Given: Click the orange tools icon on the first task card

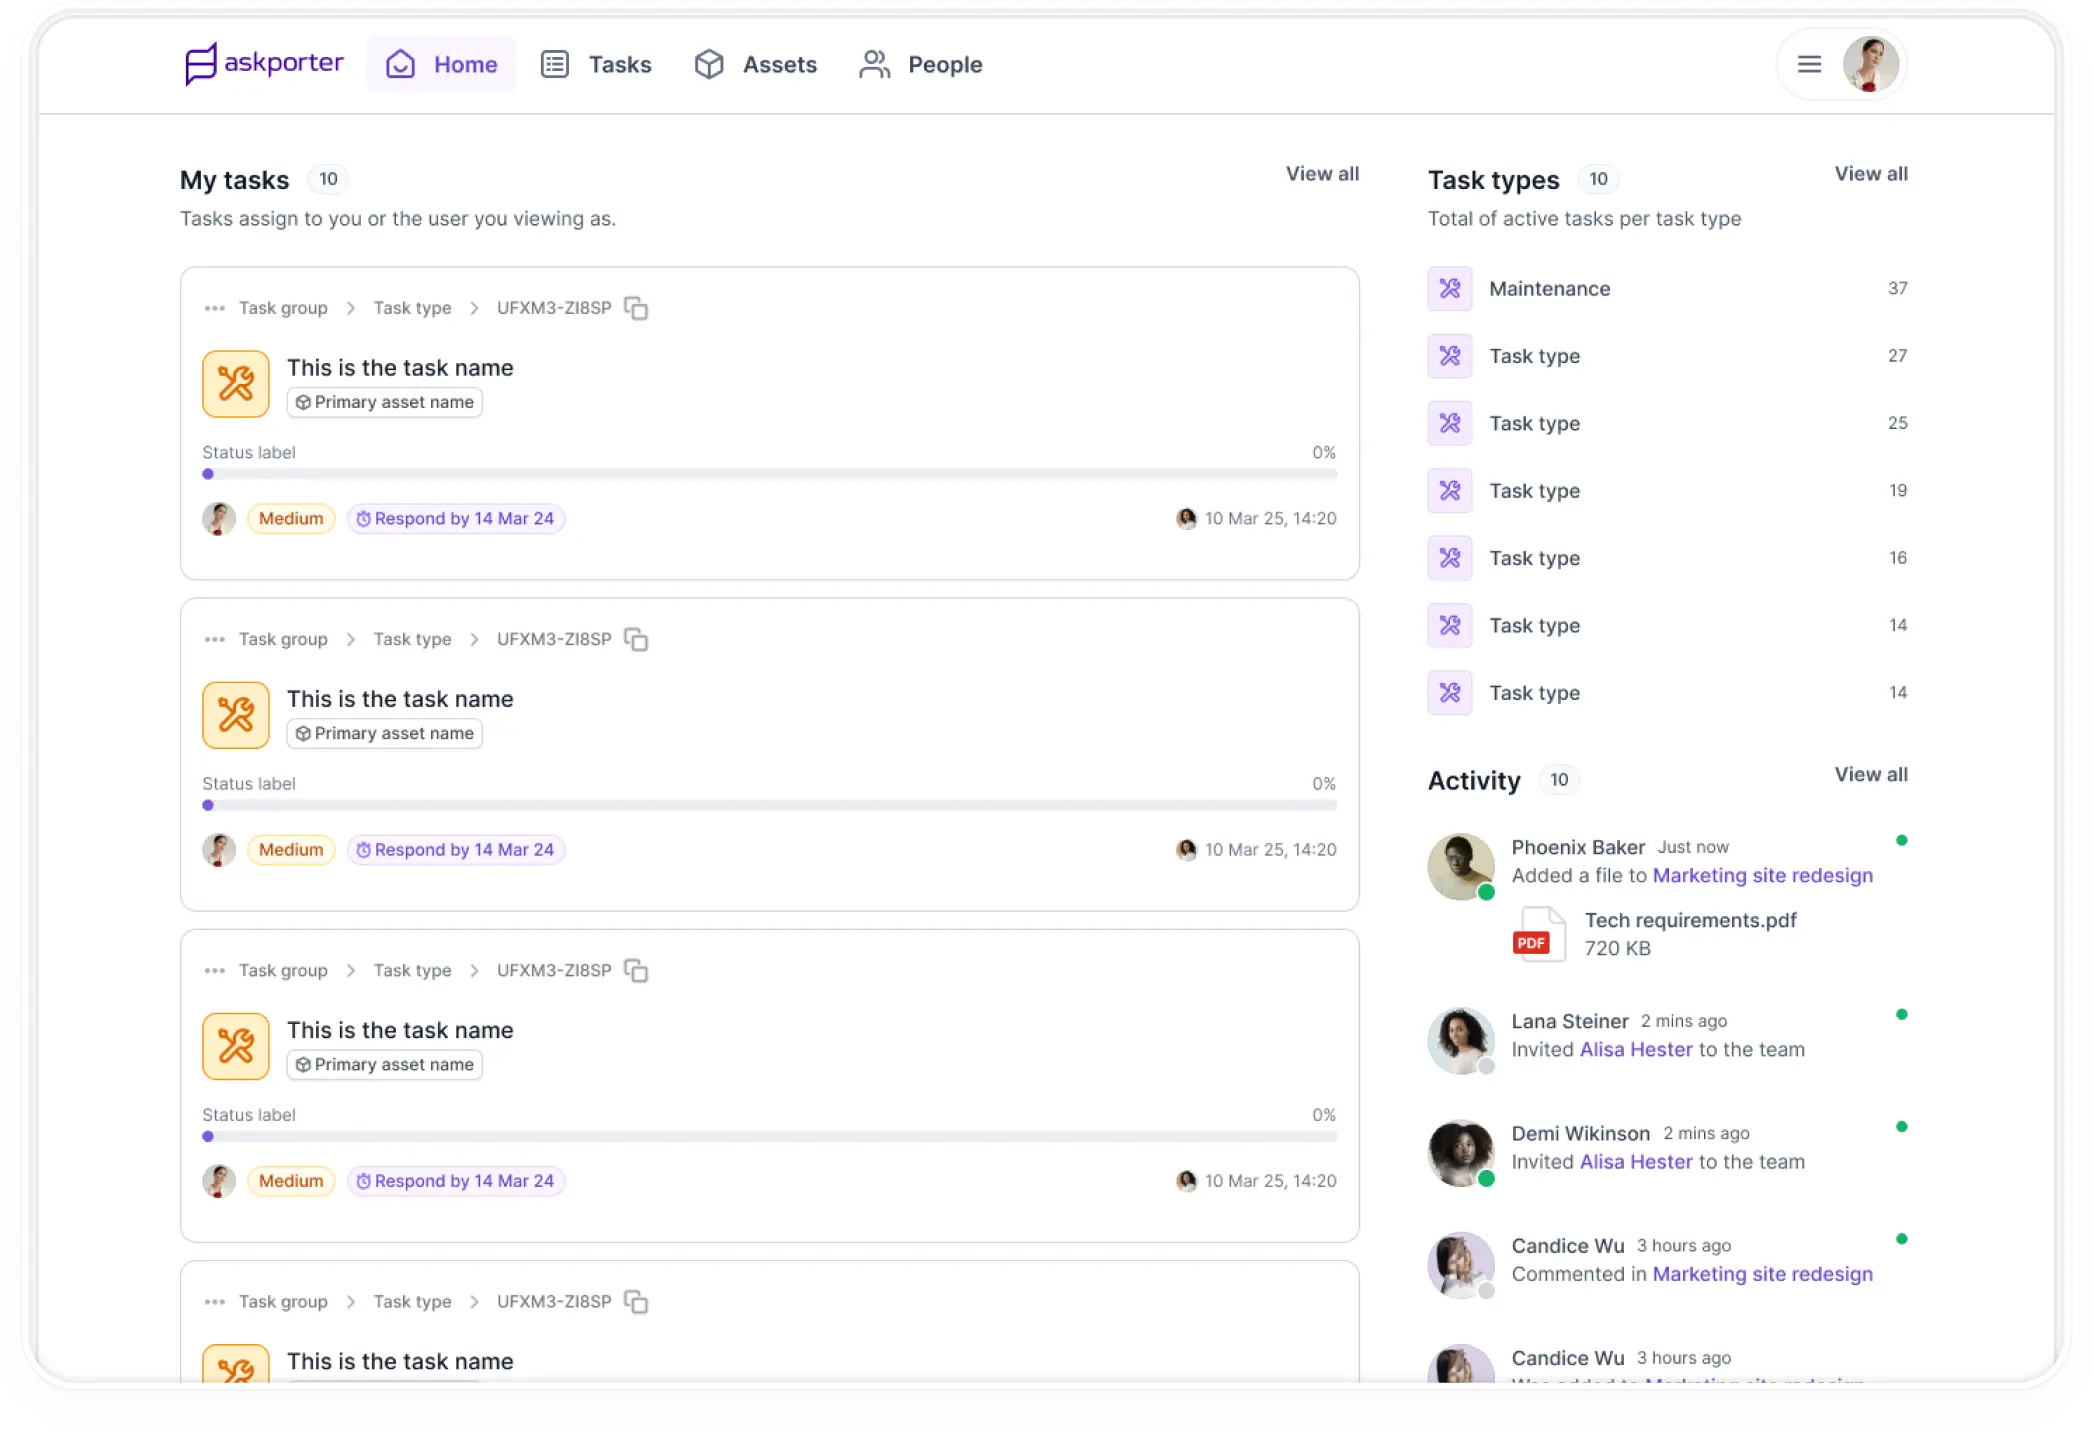Looking at the screenshot, I should [235, 383].
